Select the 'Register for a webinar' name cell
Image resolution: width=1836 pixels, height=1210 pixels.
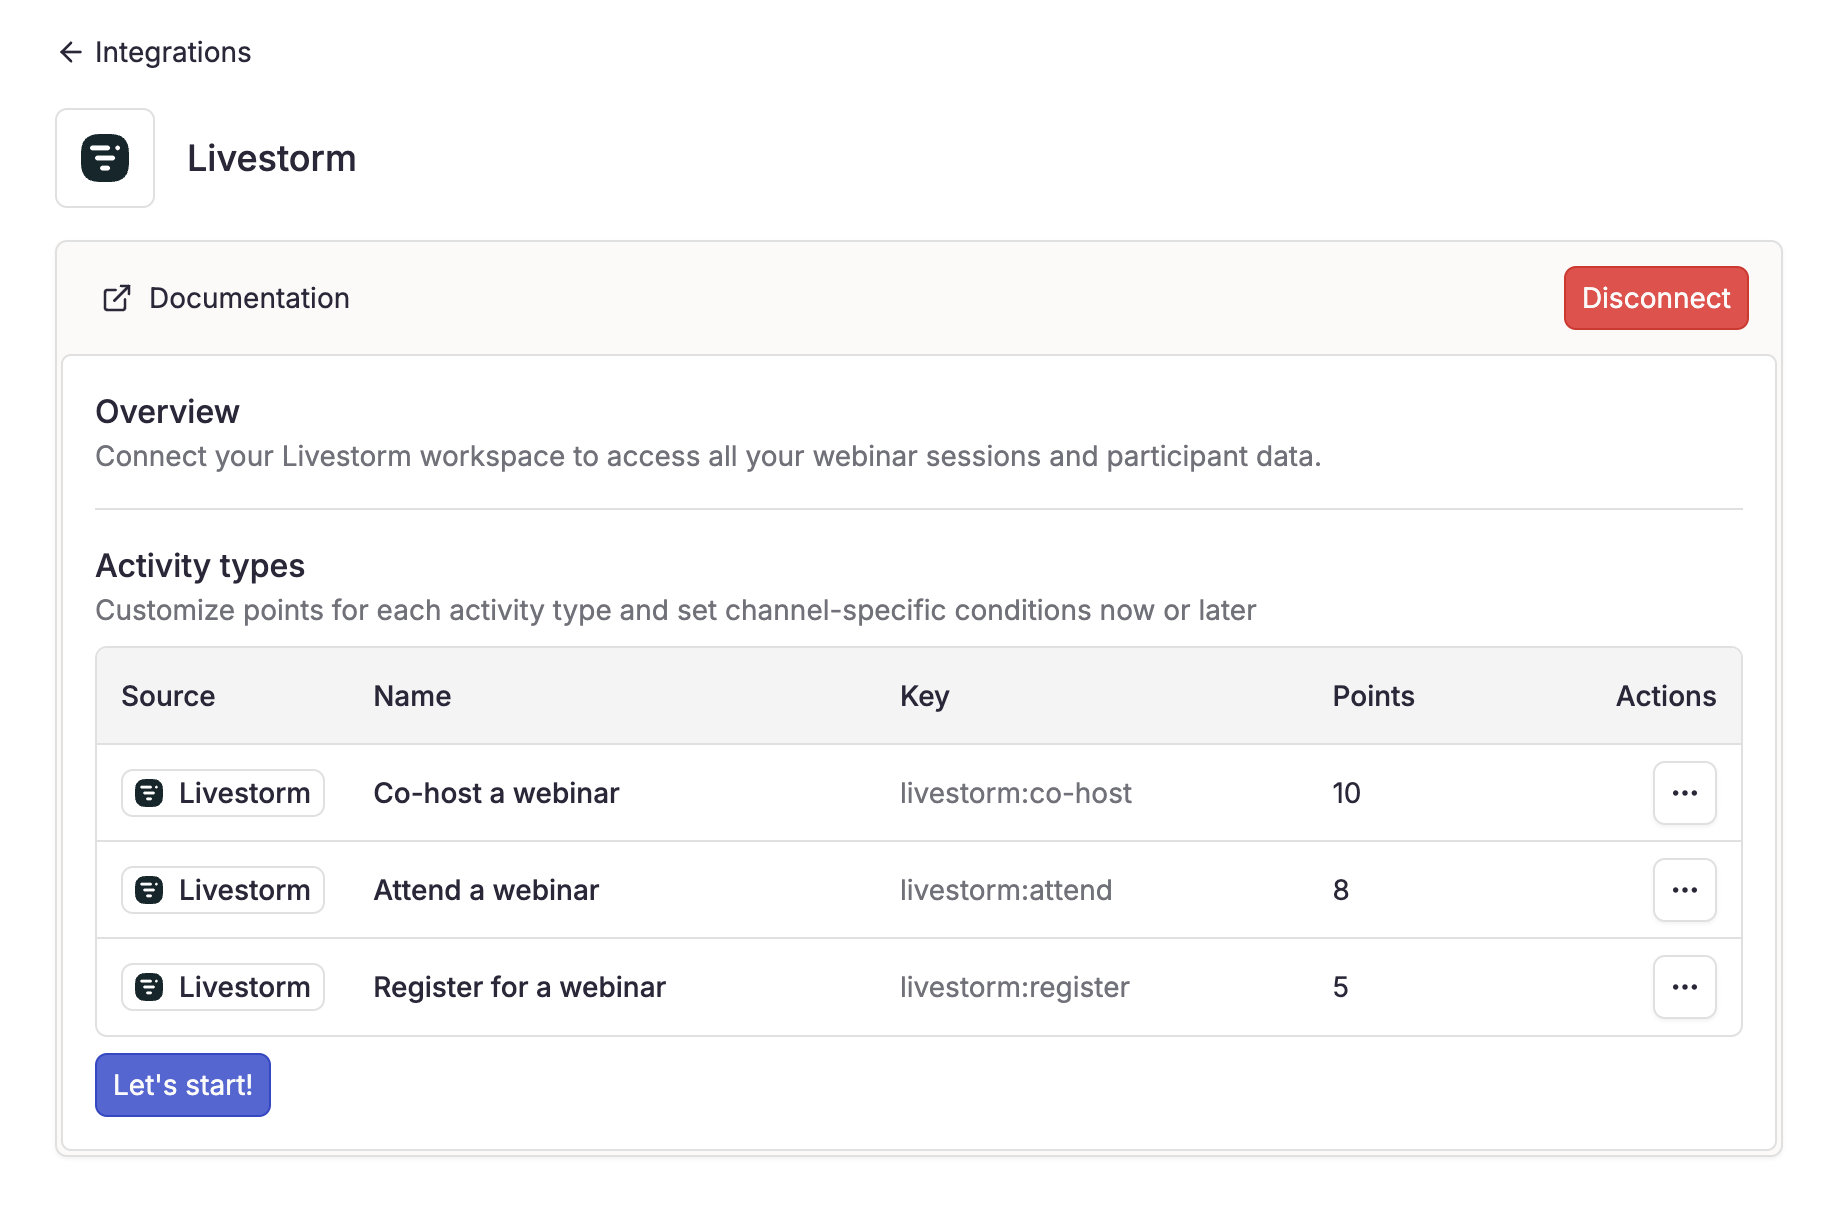tap(519, 987)
